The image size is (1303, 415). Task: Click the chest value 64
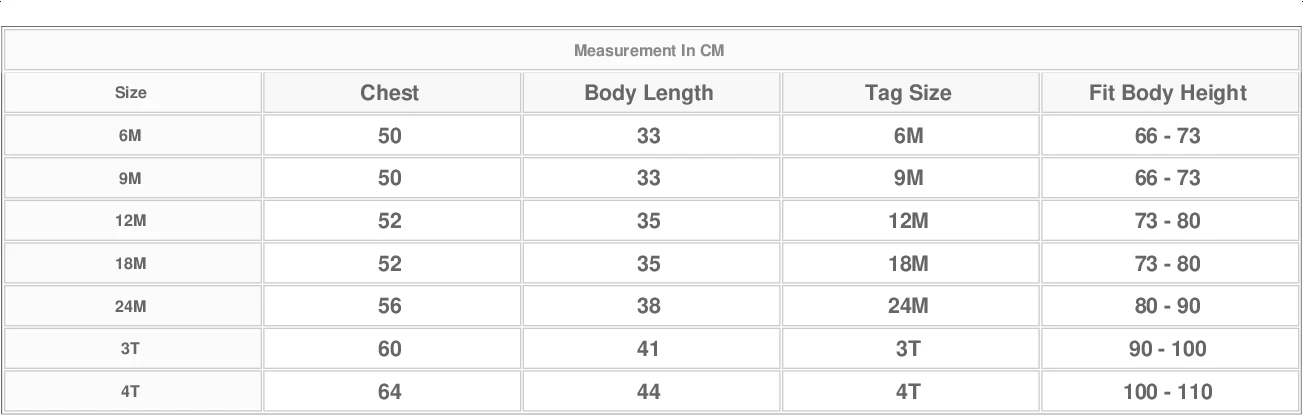point(390,392)
